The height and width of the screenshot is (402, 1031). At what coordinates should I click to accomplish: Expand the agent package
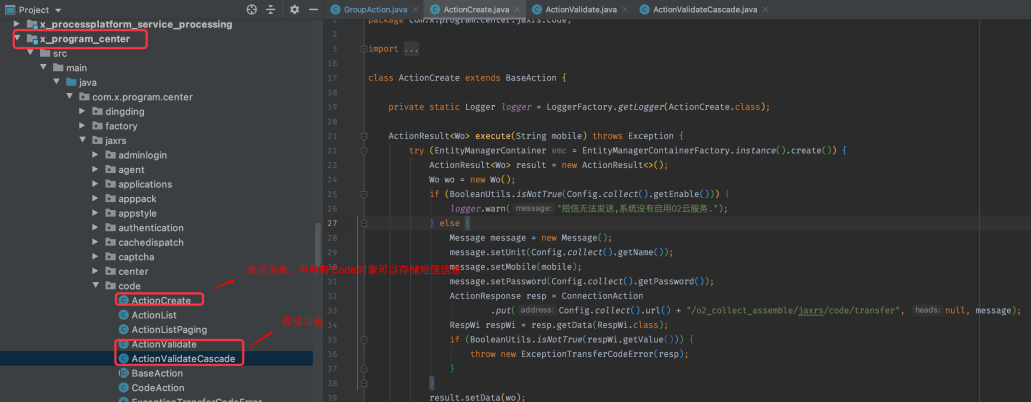click(96, 170)
